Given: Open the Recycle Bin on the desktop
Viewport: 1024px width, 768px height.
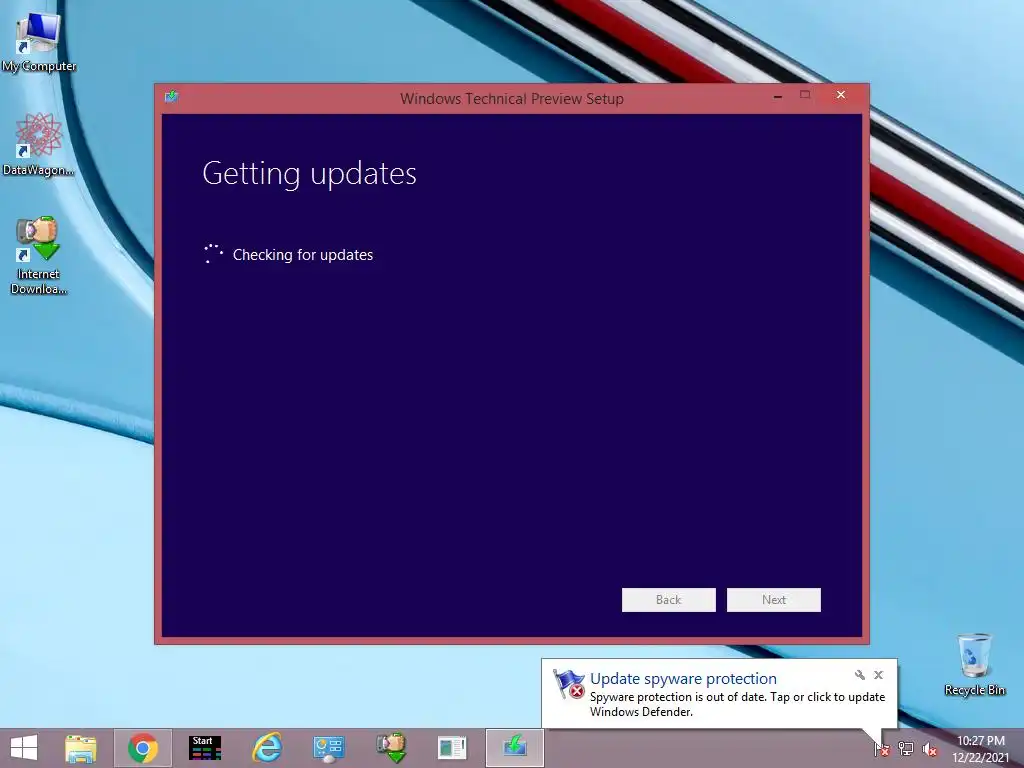Looking at the screenshot, I should 974,664.
